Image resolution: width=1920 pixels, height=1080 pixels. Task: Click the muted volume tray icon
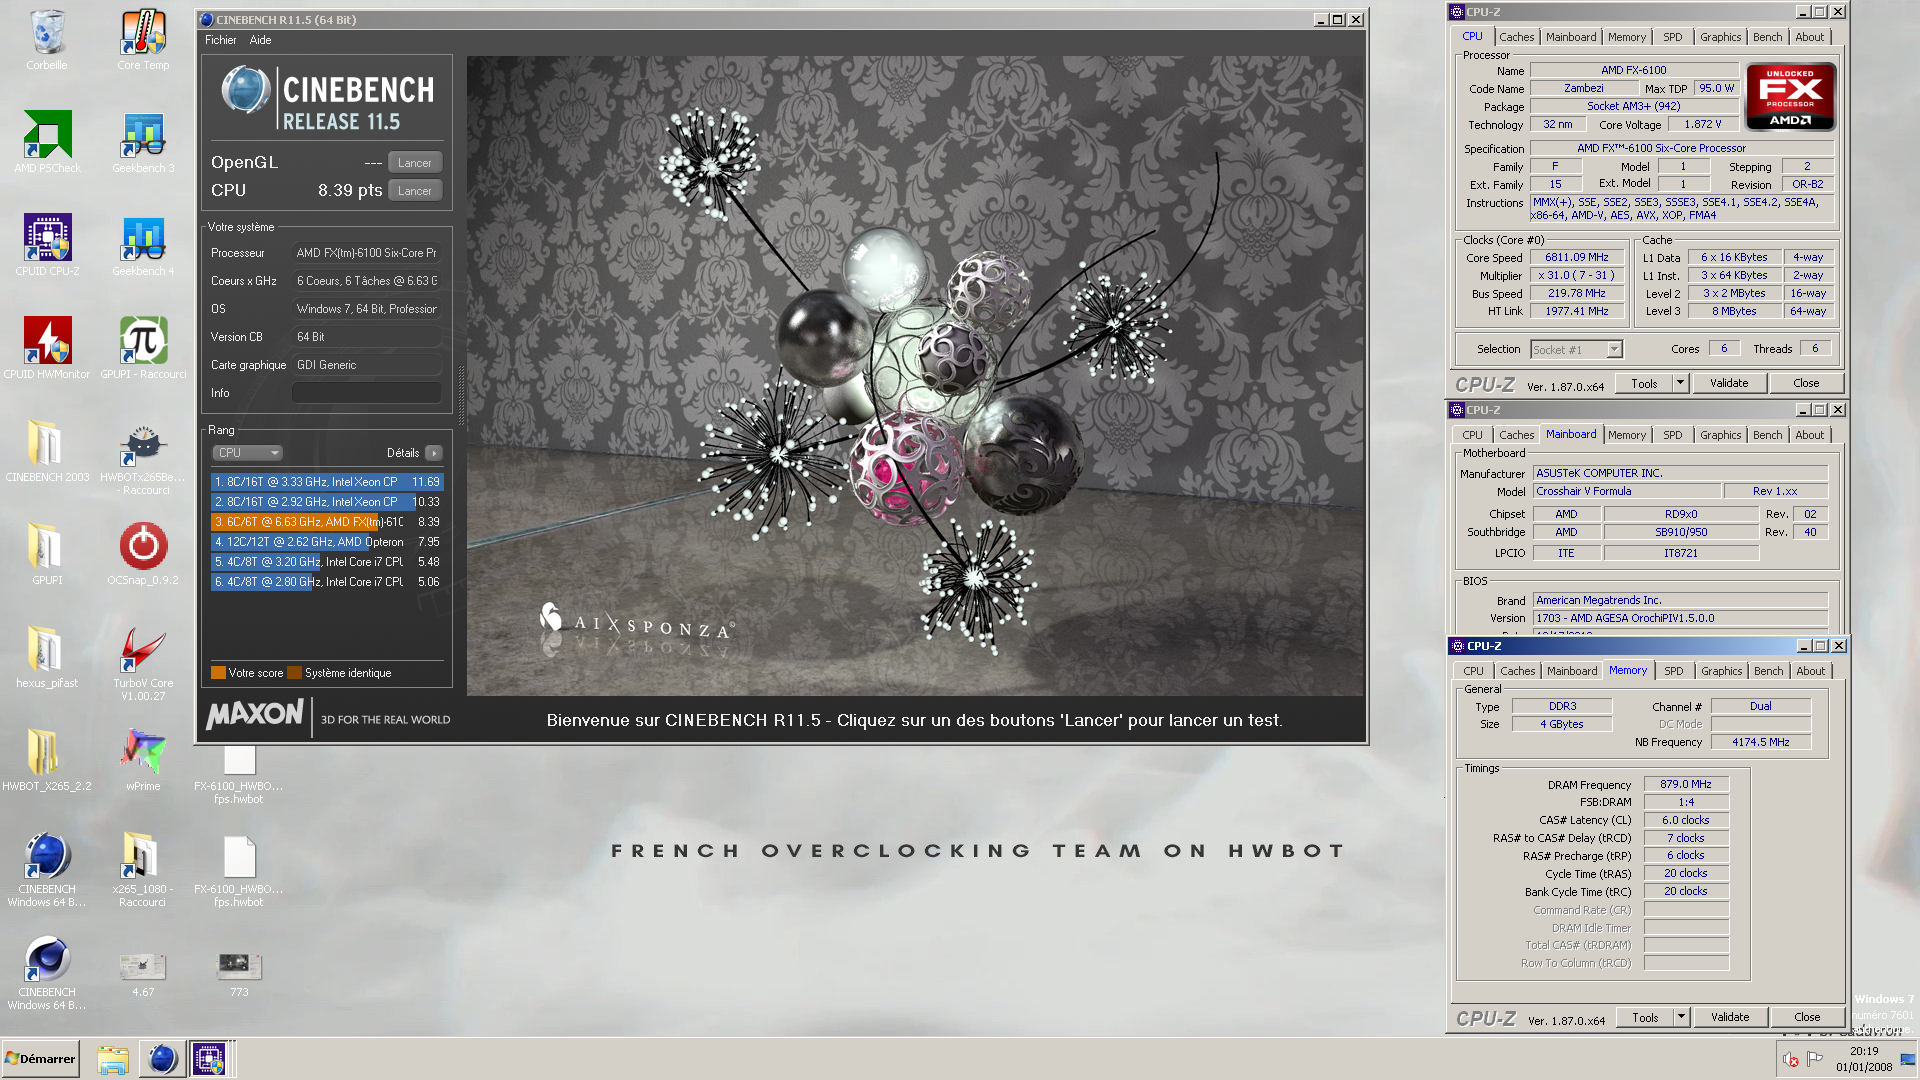tap(1790, 1059)
